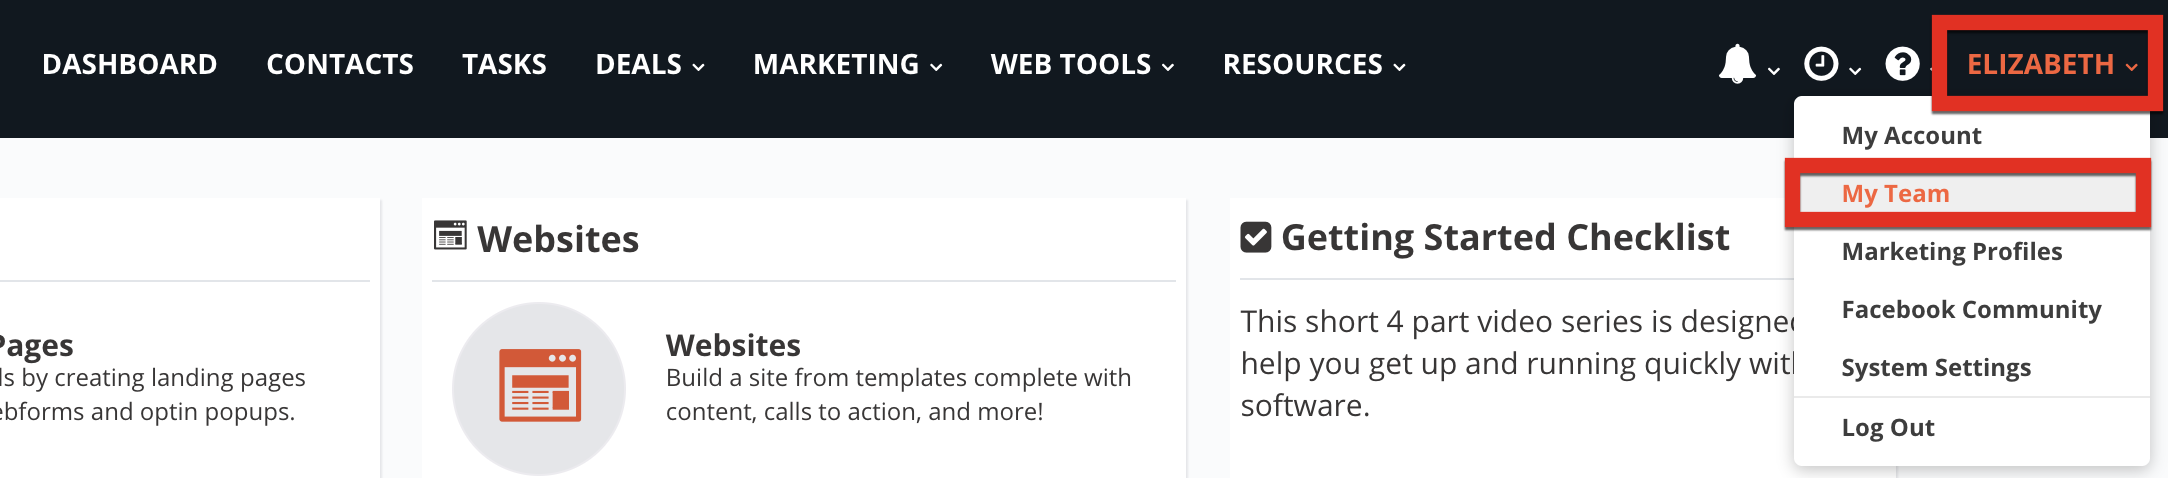Screen dimensions: 2168x478
Task: Expand the Web Tools dropdown menu
Action: pyautogui.click(x=1082, y=64)
